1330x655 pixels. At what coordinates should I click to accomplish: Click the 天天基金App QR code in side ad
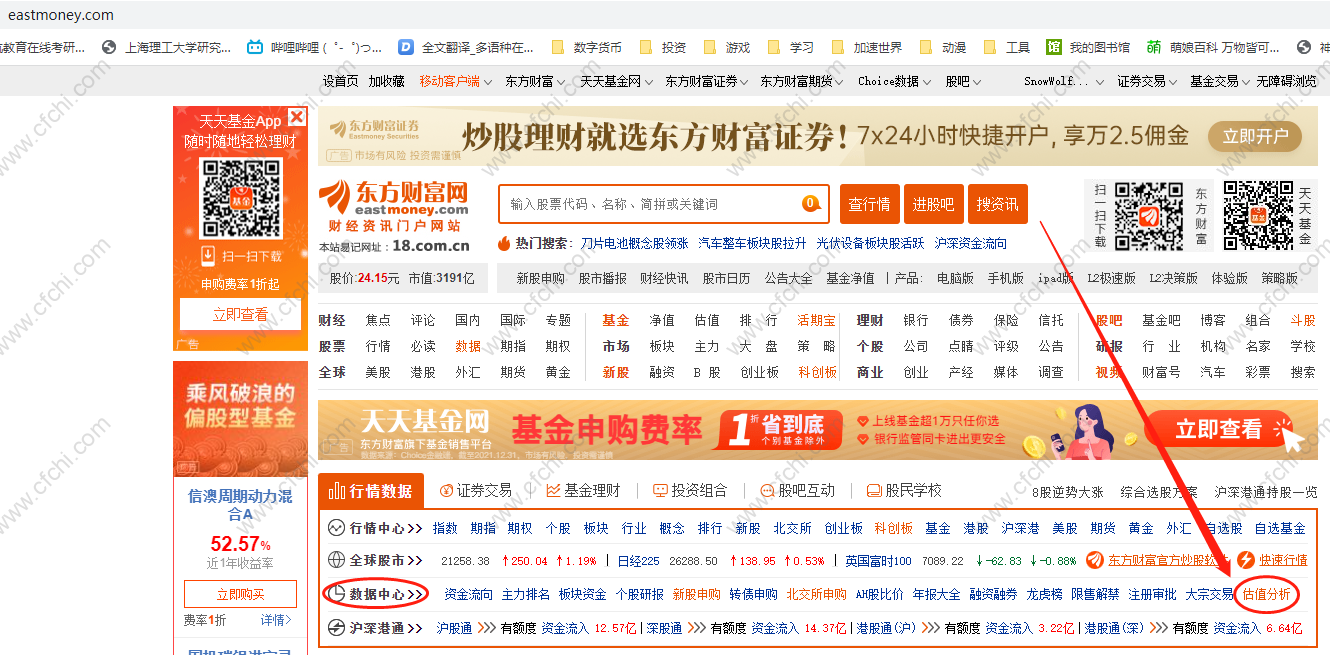click(x=241, y=198)
